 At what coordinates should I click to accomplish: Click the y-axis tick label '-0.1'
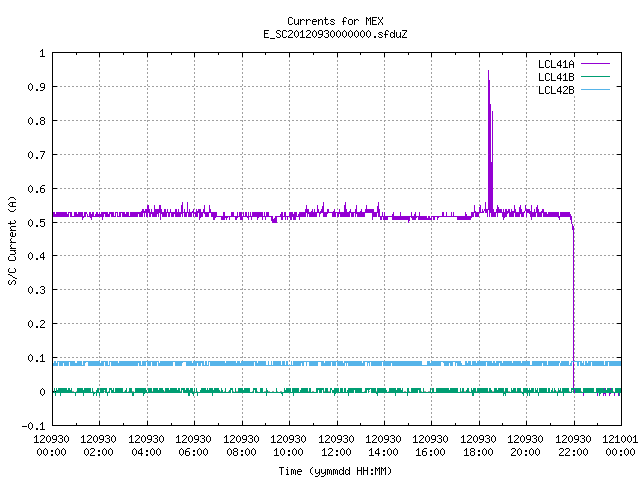click(33, 426)
